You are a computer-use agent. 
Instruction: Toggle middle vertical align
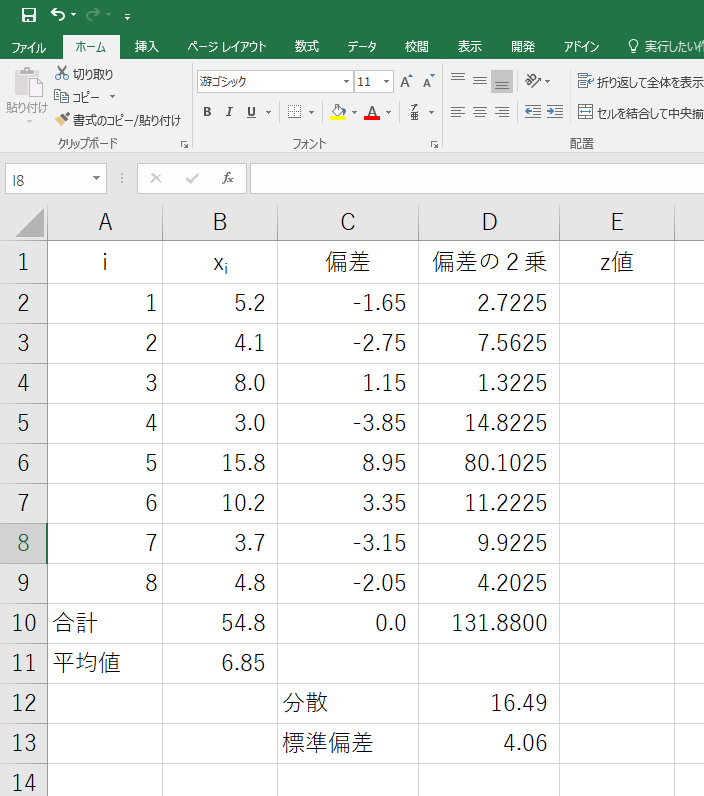click(480, 80)
